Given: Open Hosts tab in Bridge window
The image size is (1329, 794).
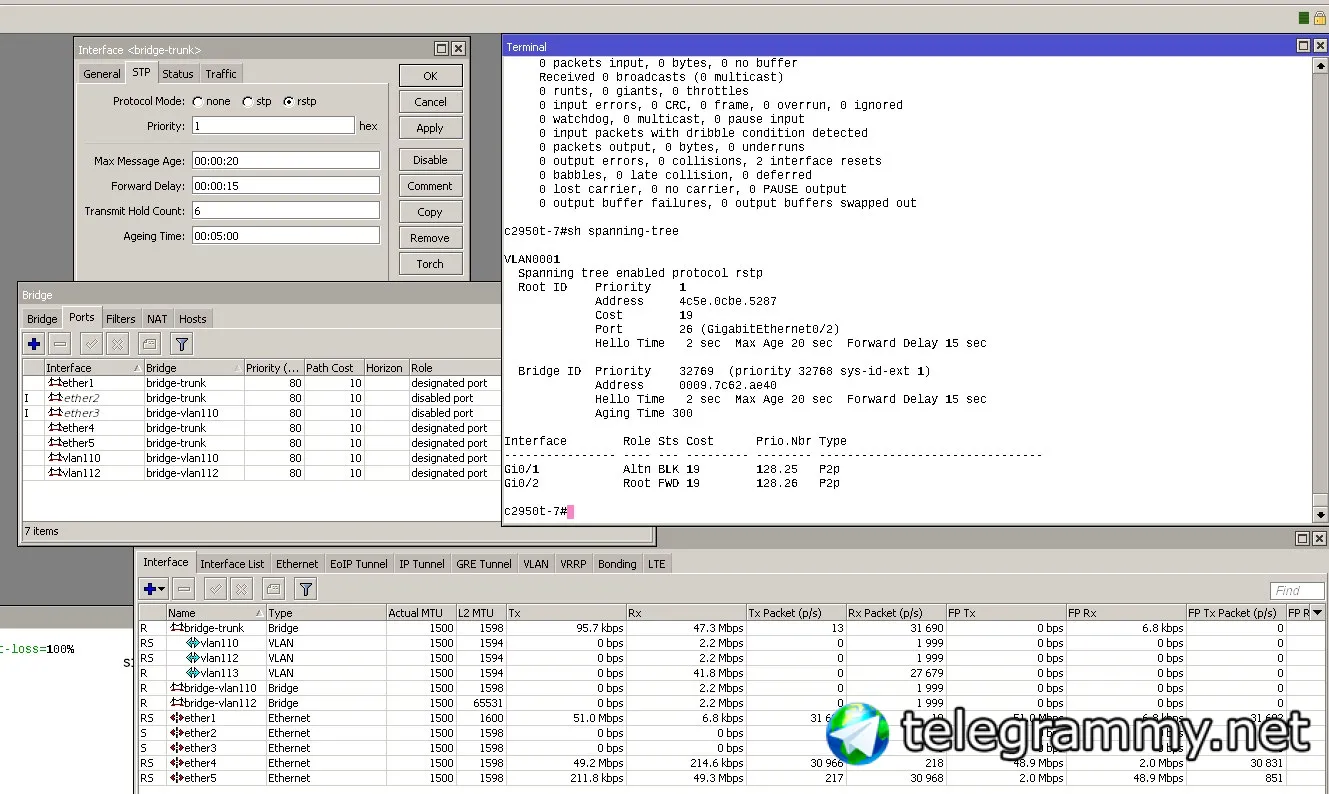Looking at the screenshot, I should tap(193, 319).
